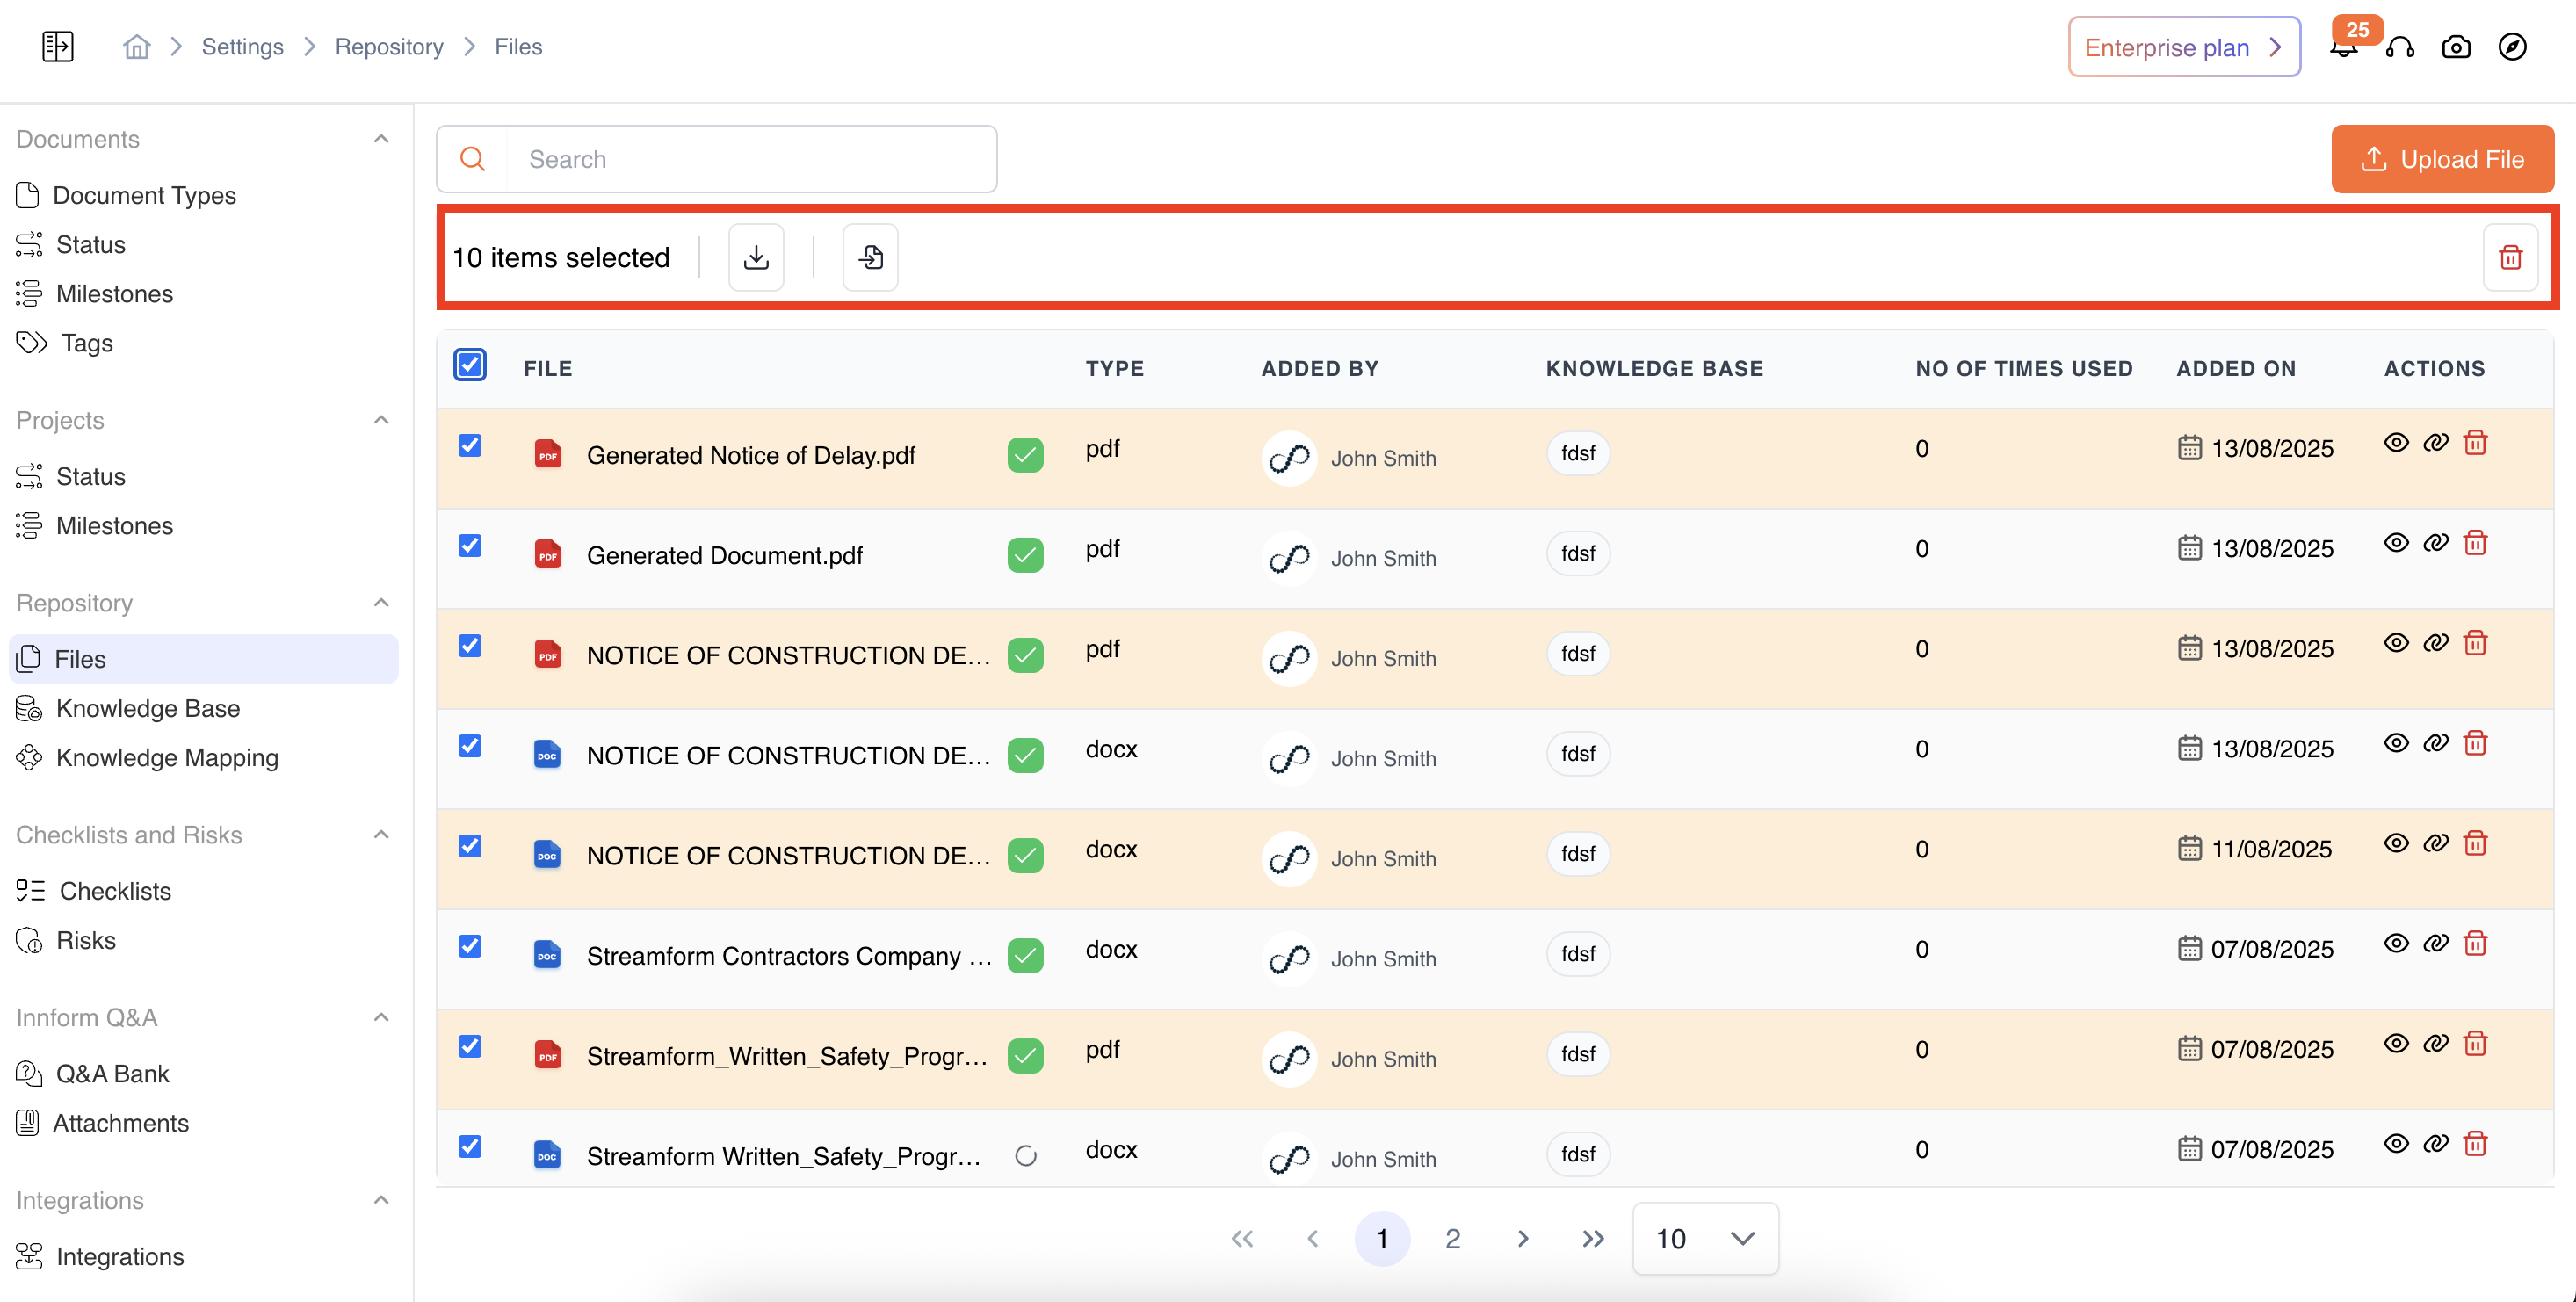
Task: Click the compass icon in header
Action: tap(2512, 47)
